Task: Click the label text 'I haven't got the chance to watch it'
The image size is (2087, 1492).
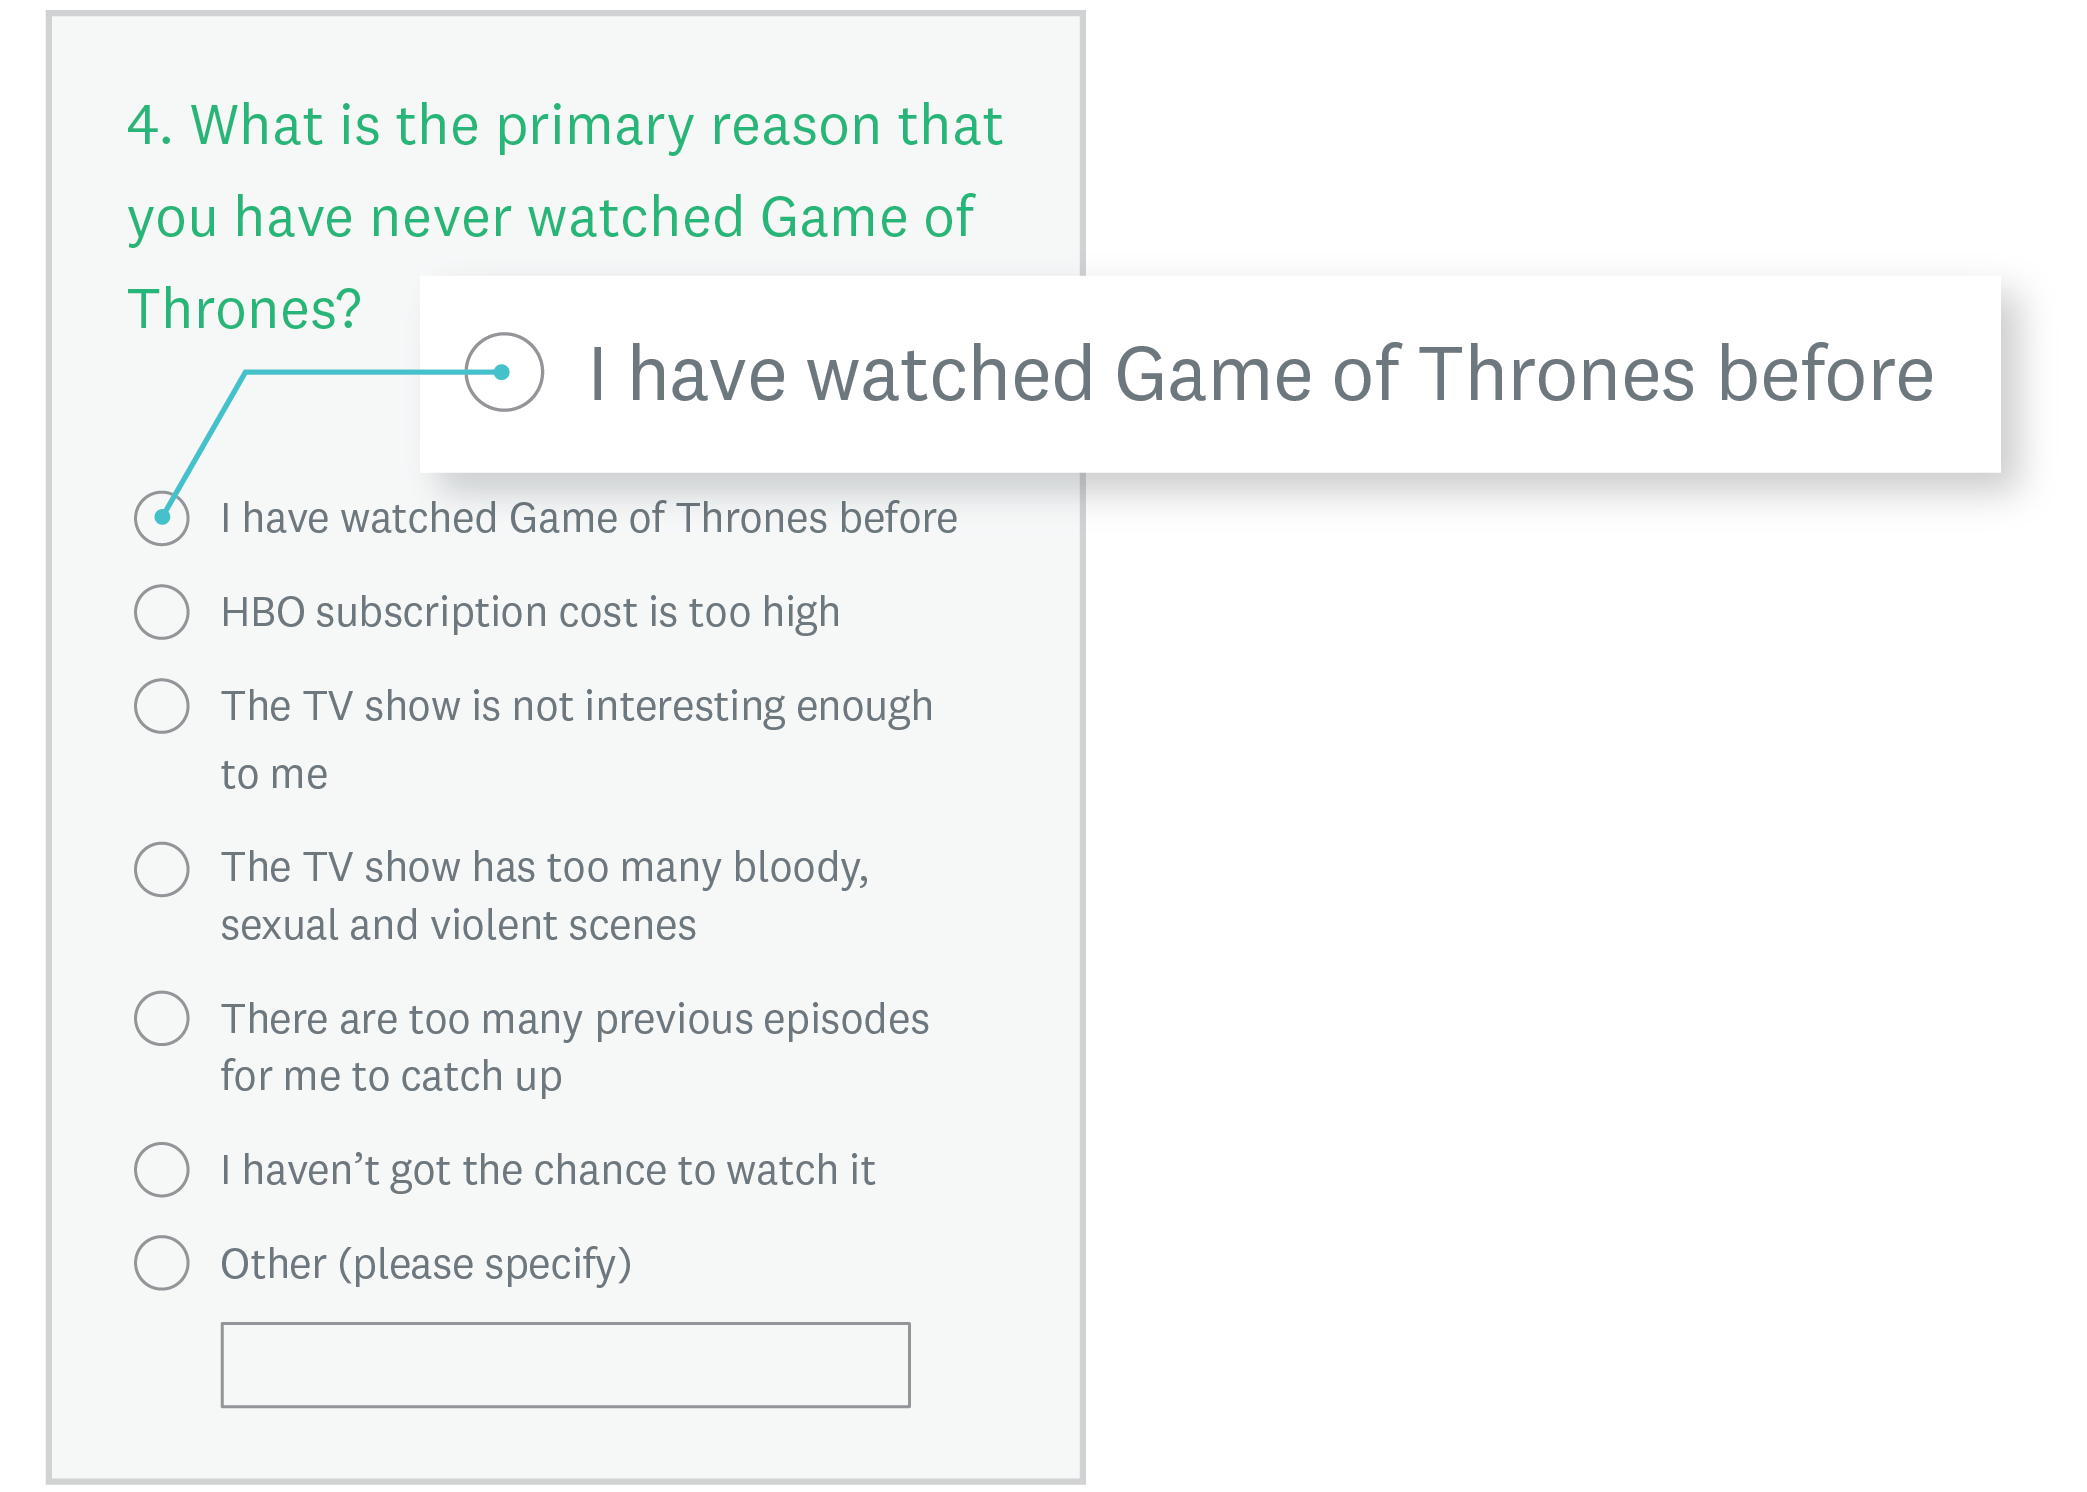Action: pyautogui.click(x=548, y=1170)
